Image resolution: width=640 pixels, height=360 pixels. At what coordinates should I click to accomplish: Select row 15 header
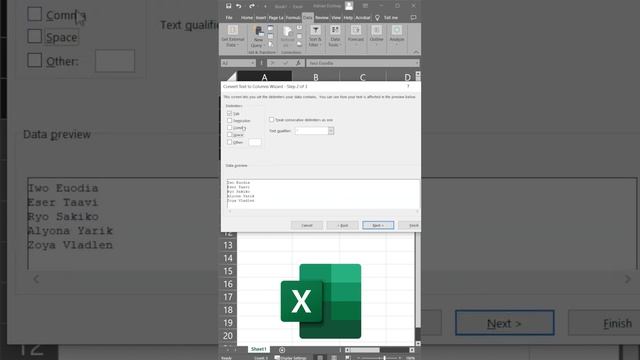228,271
